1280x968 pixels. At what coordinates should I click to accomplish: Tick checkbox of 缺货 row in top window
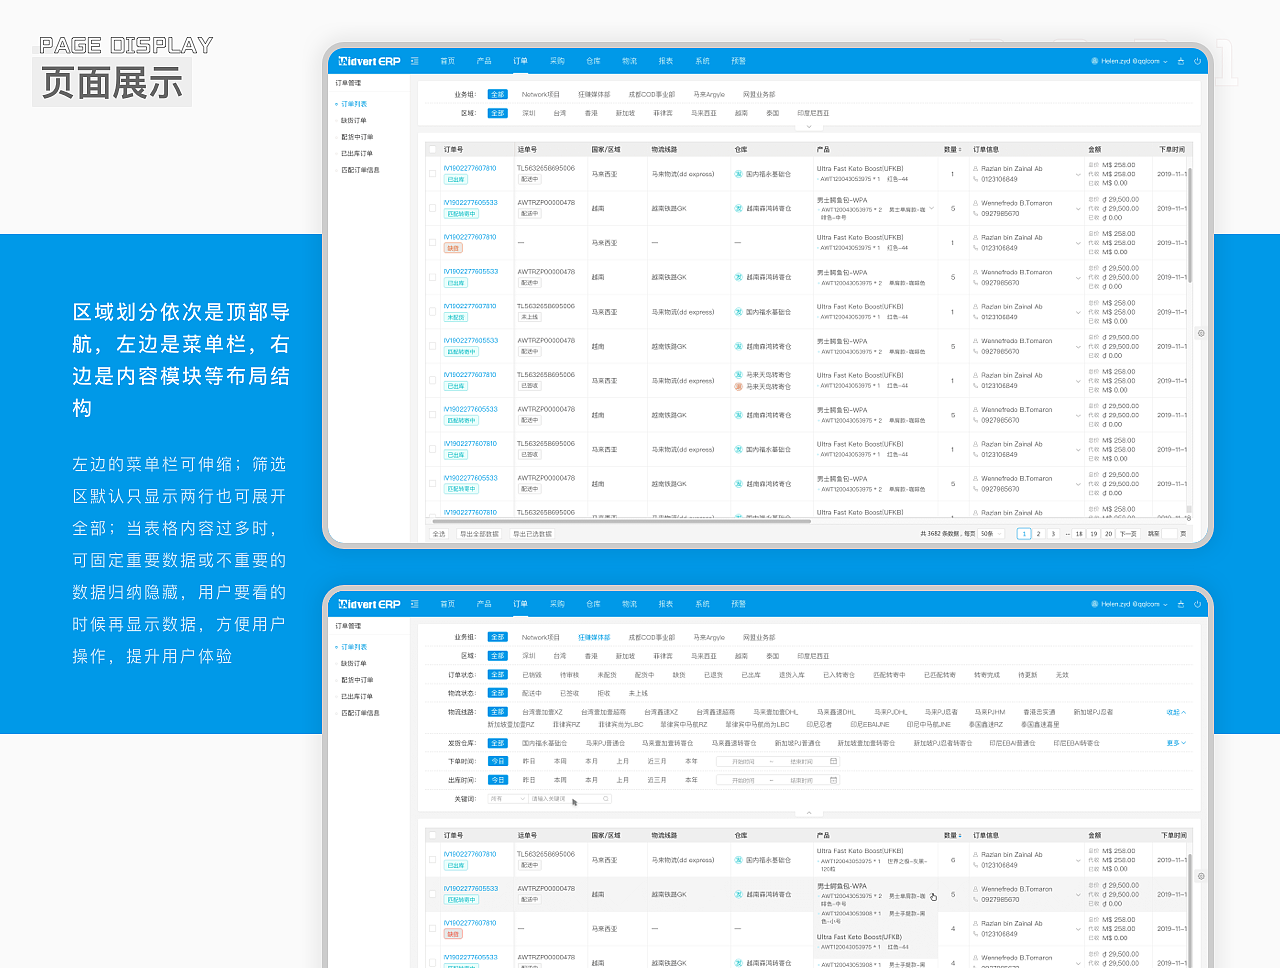(x=432, y=243)
